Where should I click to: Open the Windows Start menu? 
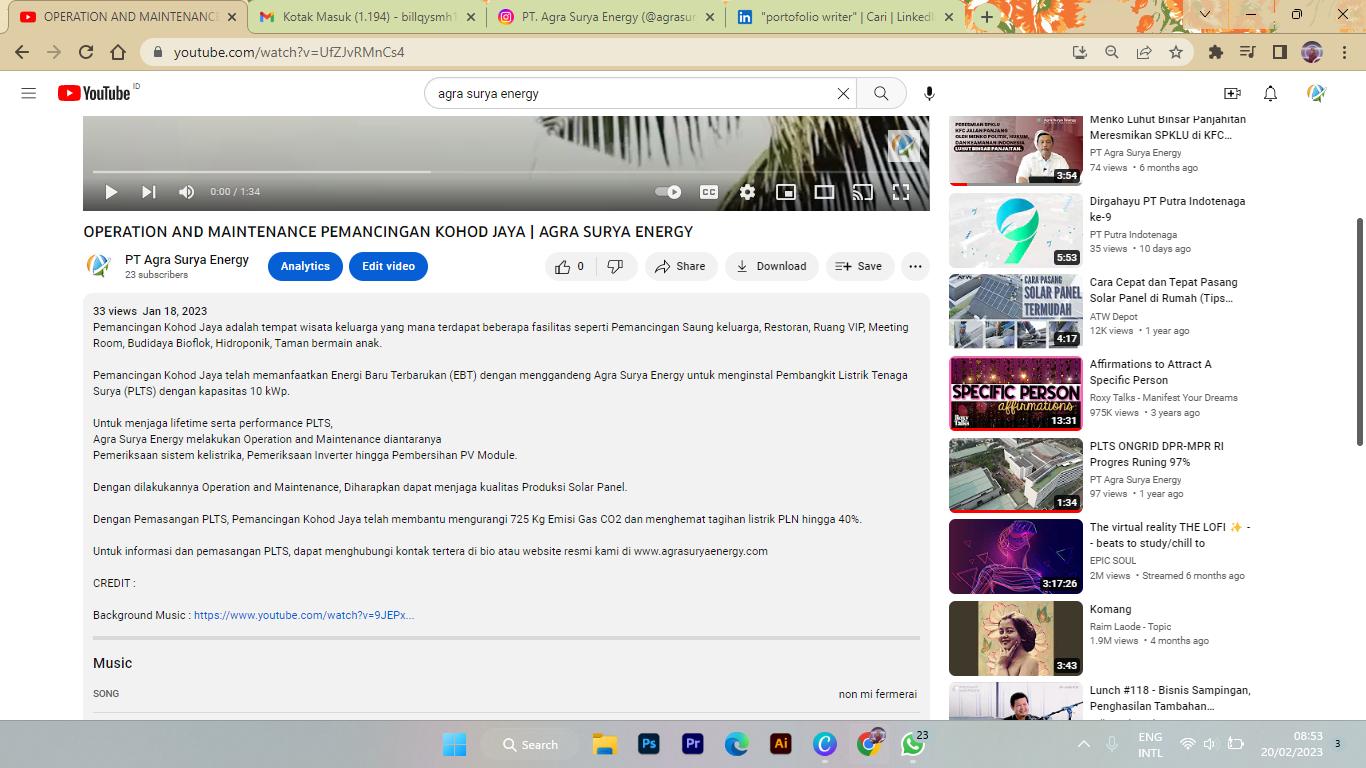pyautogui.click(x=454, y=744)
